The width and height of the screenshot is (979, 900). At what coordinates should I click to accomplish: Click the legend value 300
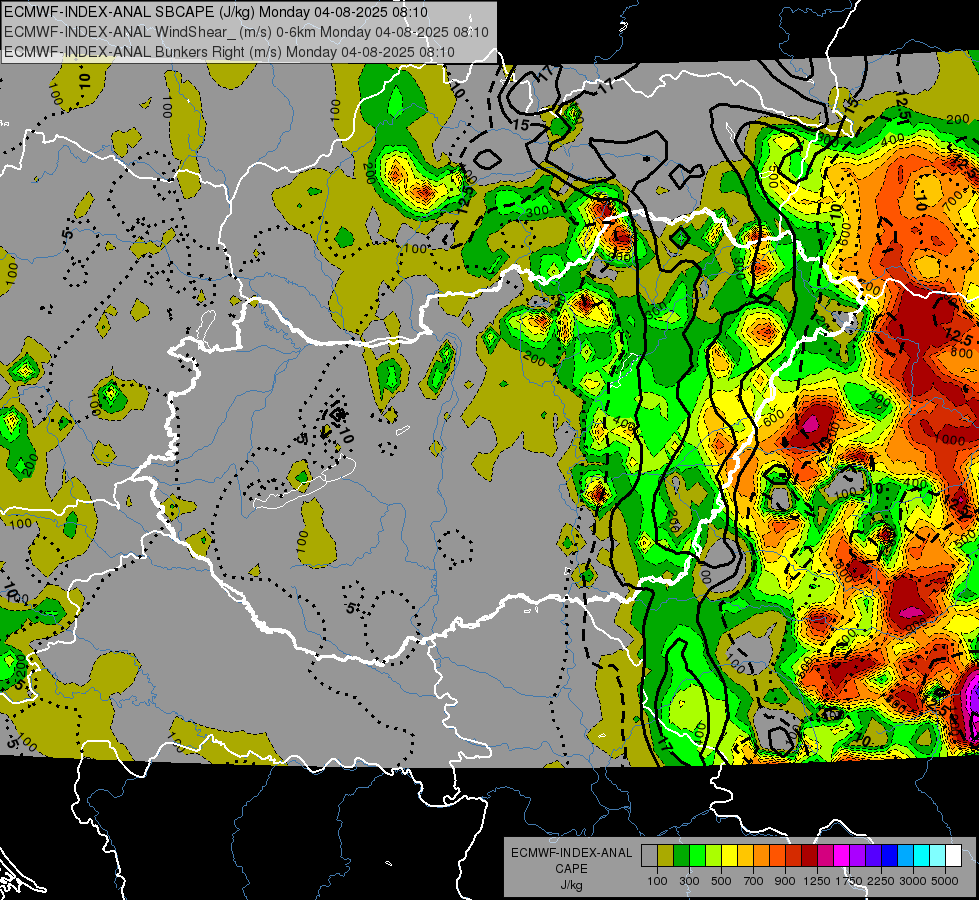[689, 881]
